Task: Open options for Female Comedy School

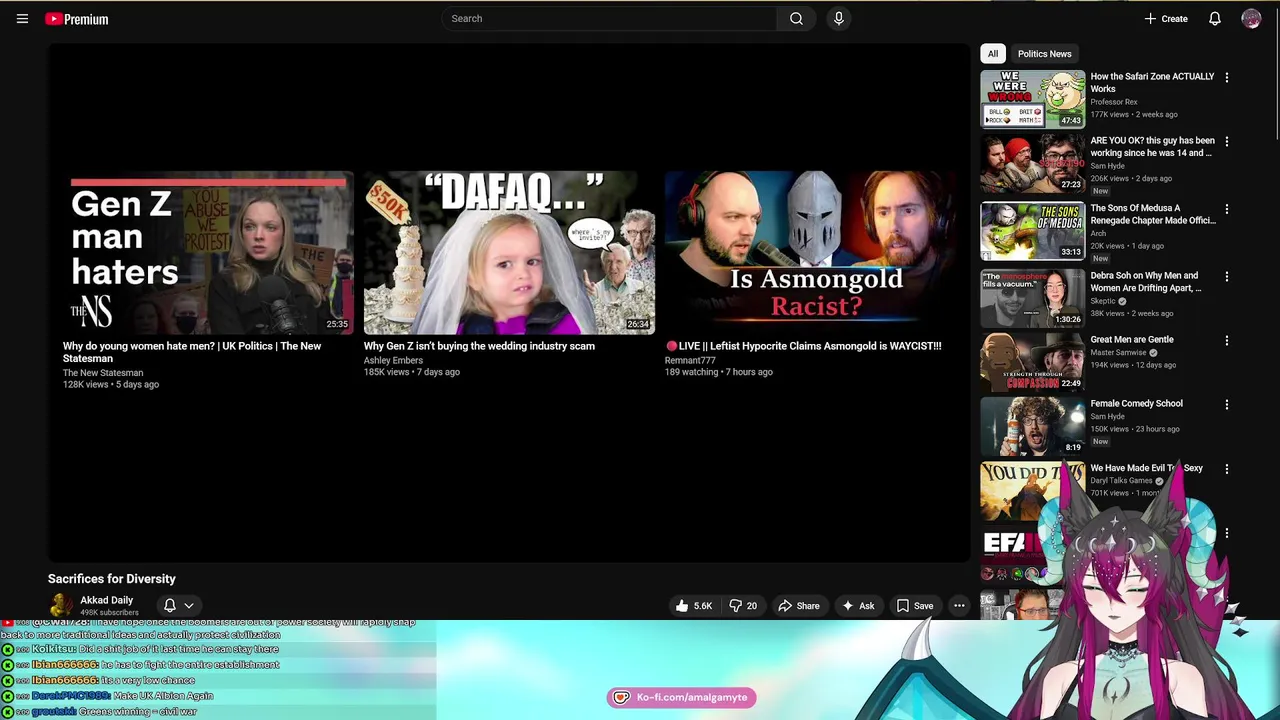Action: (x=1227, y=405)
